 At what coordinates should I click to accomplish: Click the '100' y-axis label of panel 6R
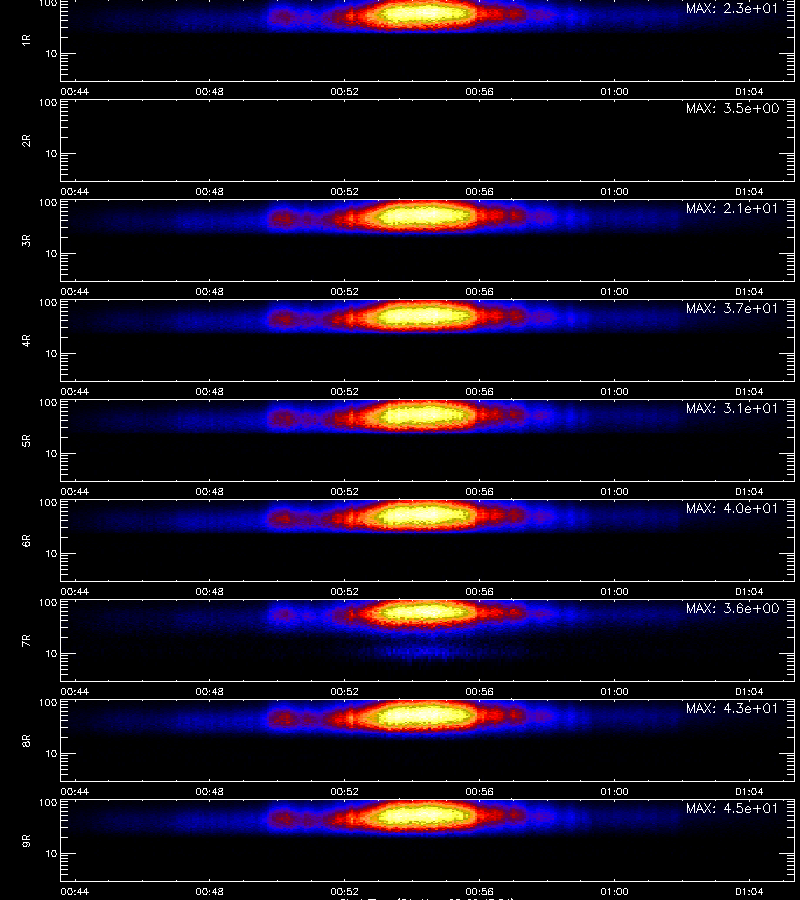(48, 503)
